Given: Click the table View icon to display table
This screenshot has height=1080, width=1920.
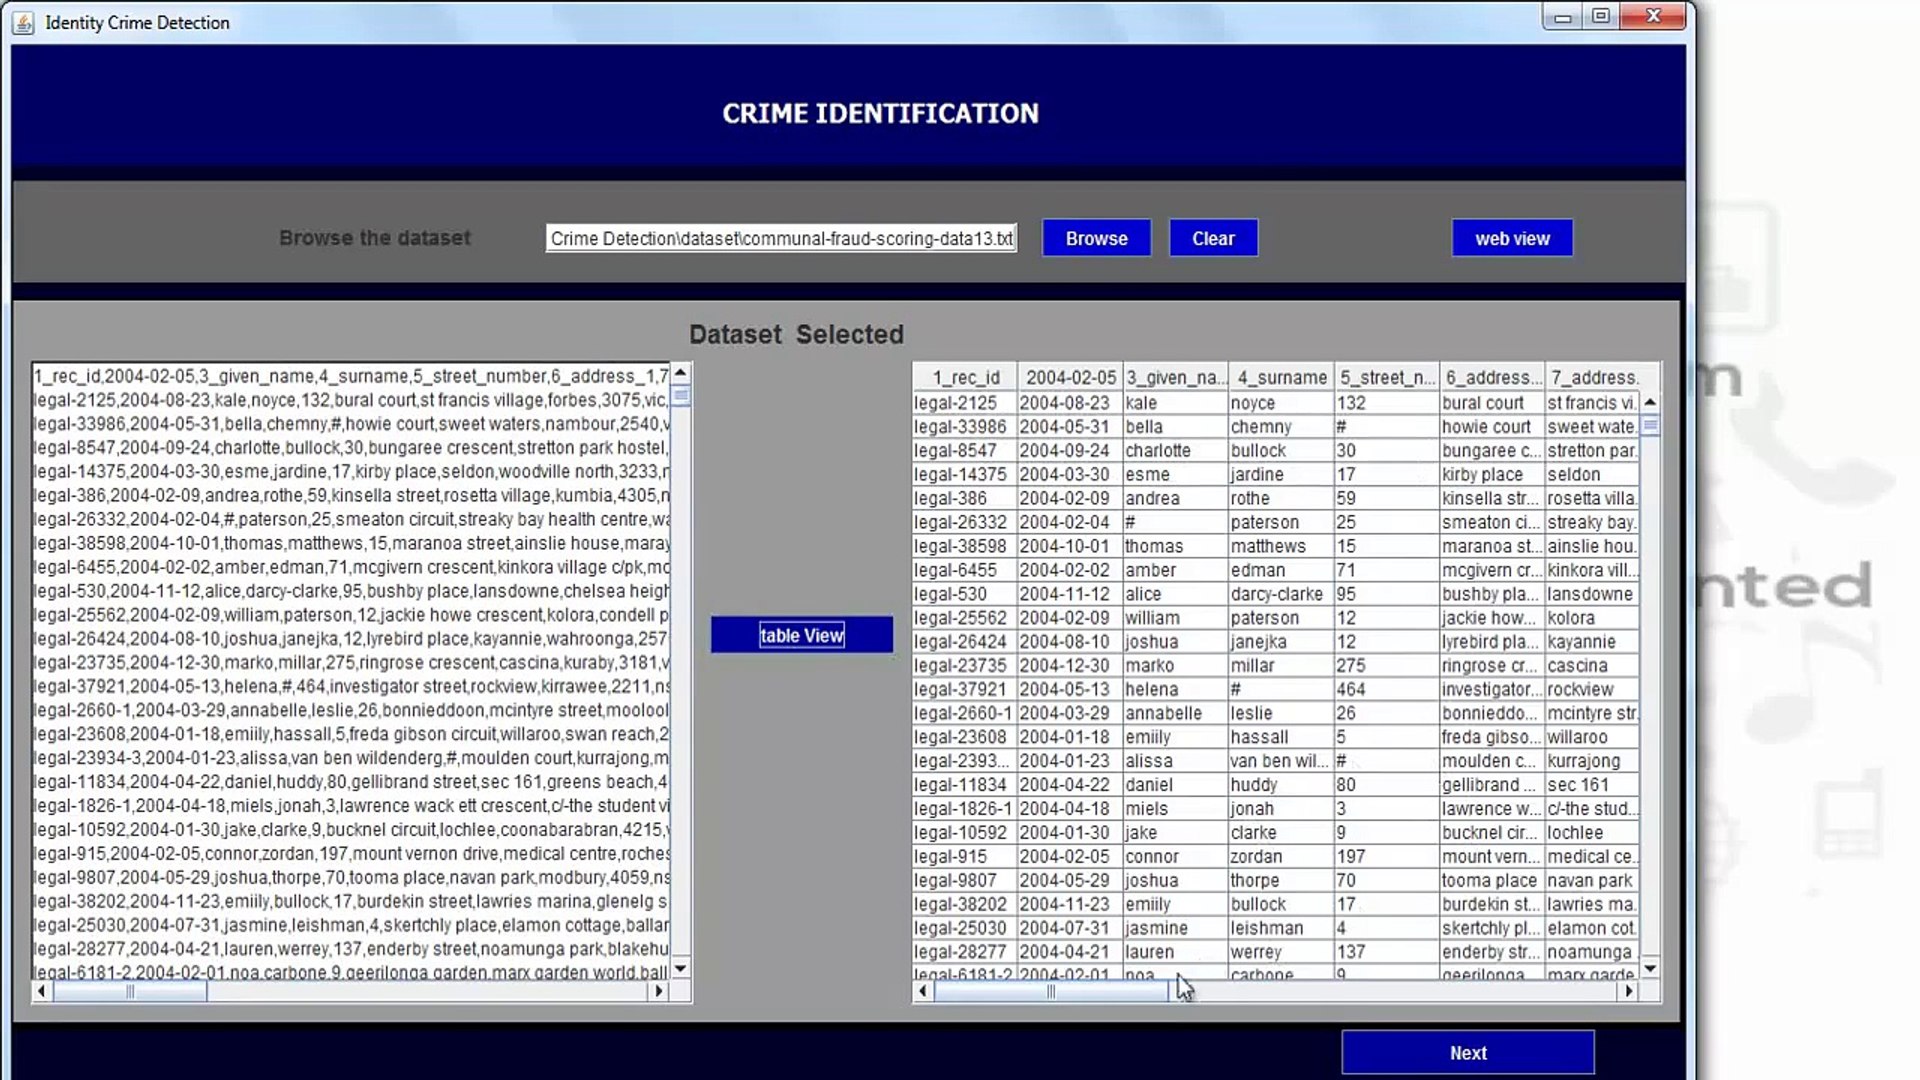Looking at the screenshot, I should (802, 636).
